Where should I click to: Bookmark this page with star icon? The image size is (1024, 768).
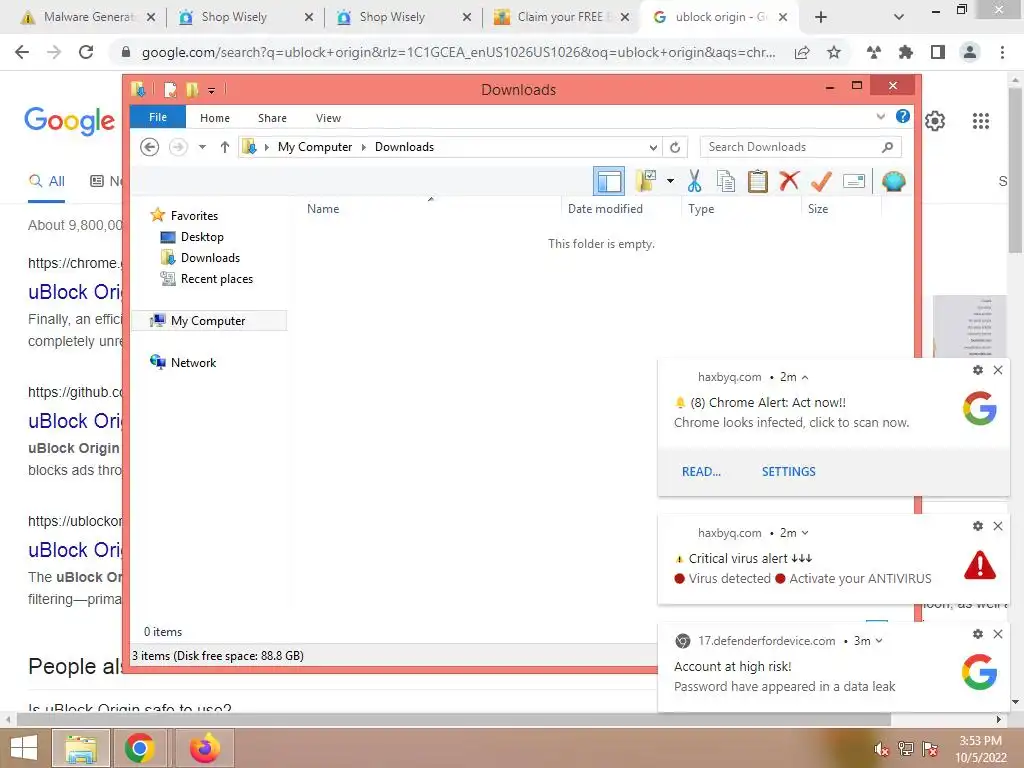[x=833, y=52]
